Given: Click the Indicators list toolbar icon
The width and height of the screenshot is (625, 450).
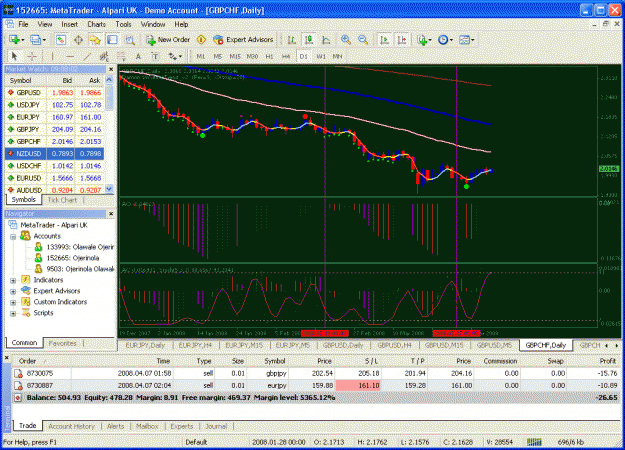Looking at the screenshot, I should [422, 39].
